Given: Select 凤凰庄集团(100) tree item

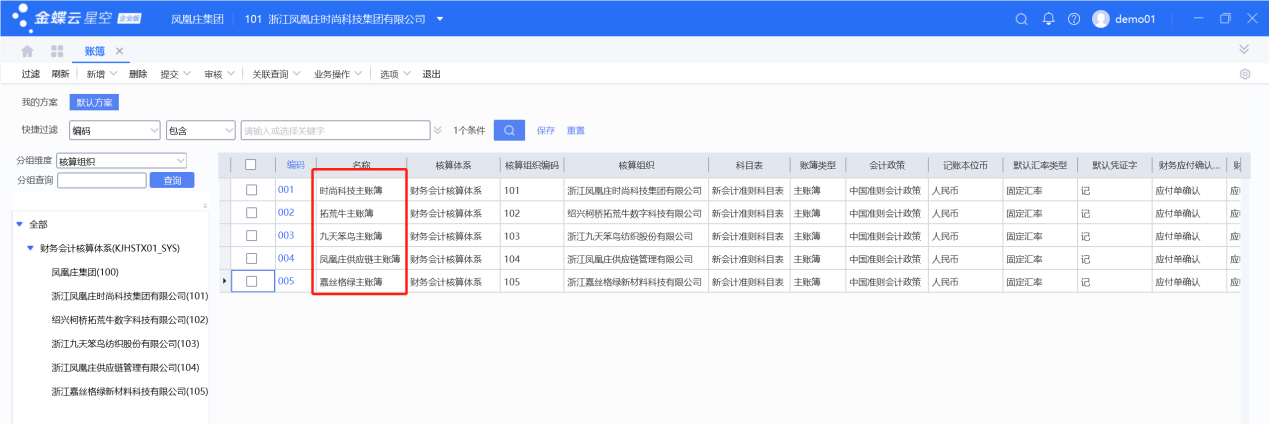Looking at the screenshot, I should pos(85,272).
